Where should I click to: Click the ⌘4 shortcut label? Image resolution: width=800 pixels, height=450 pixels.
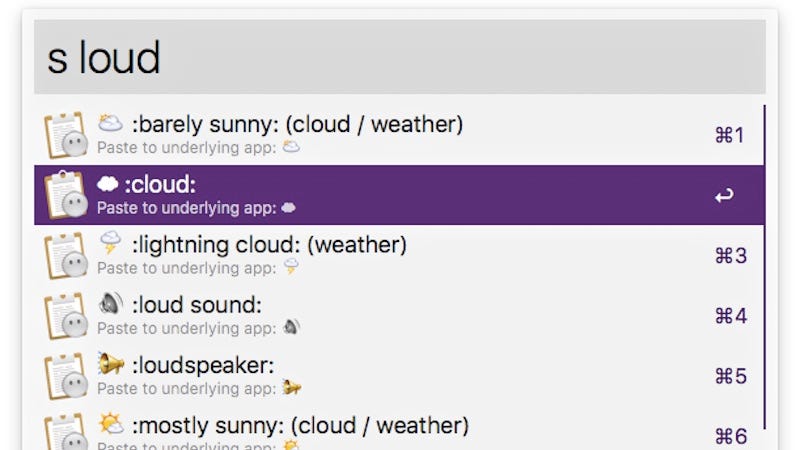pos(731,316)
